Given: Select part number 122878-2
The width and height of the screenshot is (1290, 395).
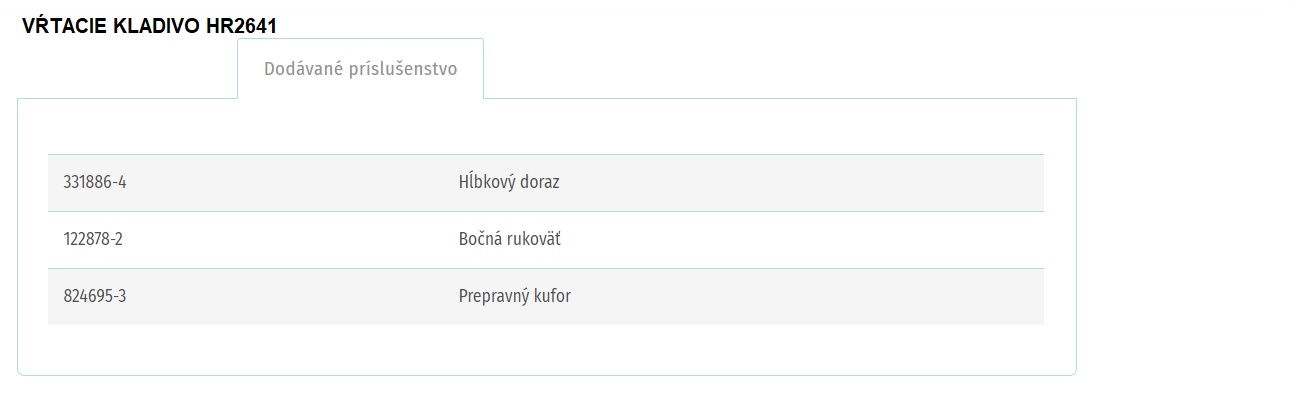Looking at the screenshot, I should [93, 240].
